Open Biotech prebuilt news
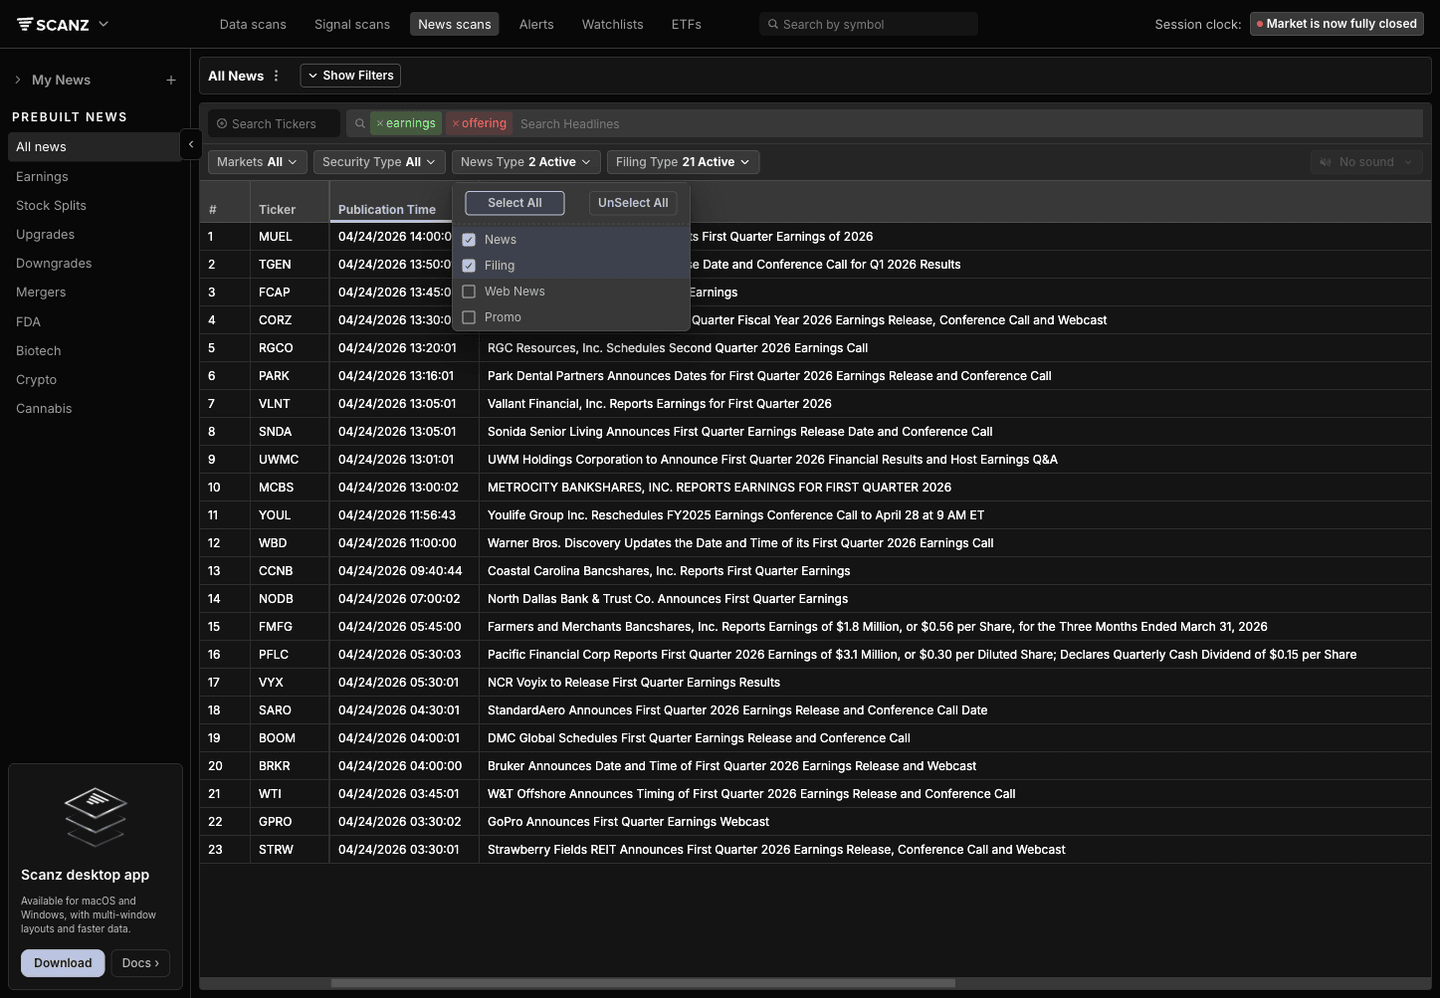1440x998 pixels. [38, 351]
